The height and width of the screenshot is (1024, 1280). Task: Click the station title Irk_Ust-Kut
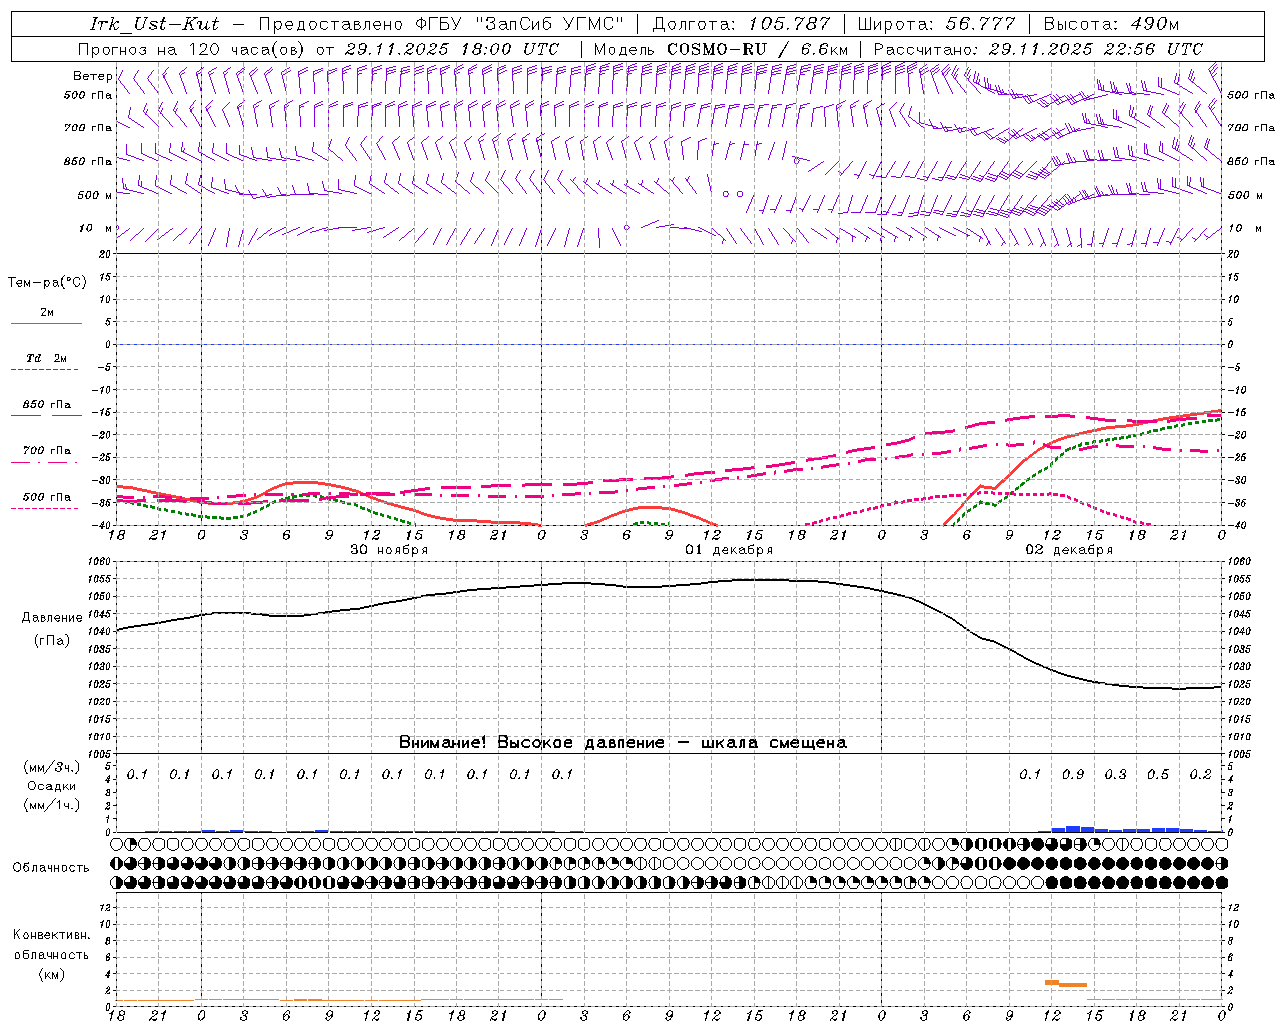coord(154,23)
